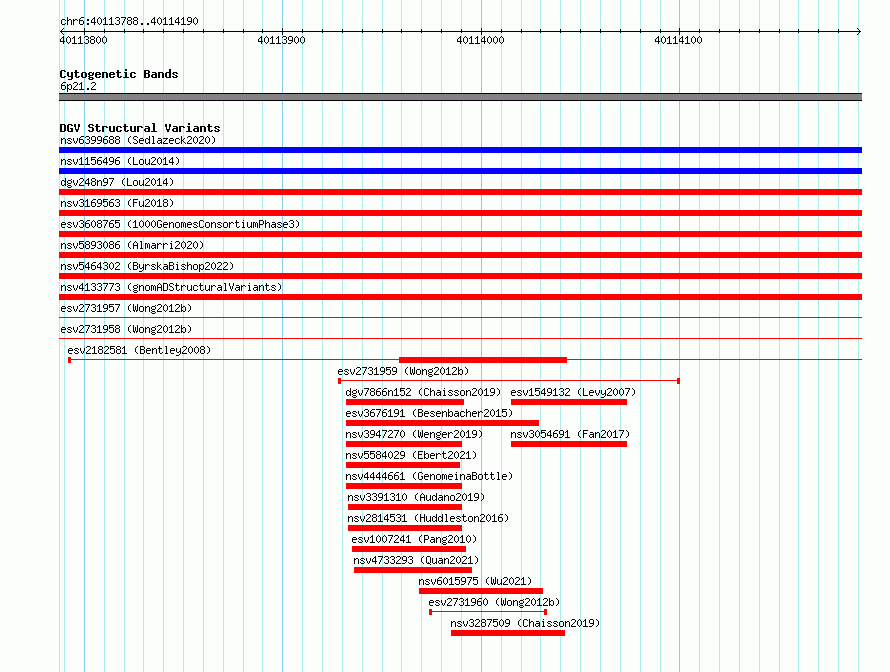
Task: Click the Cytogenetic Bands track title
Action: 119,74
